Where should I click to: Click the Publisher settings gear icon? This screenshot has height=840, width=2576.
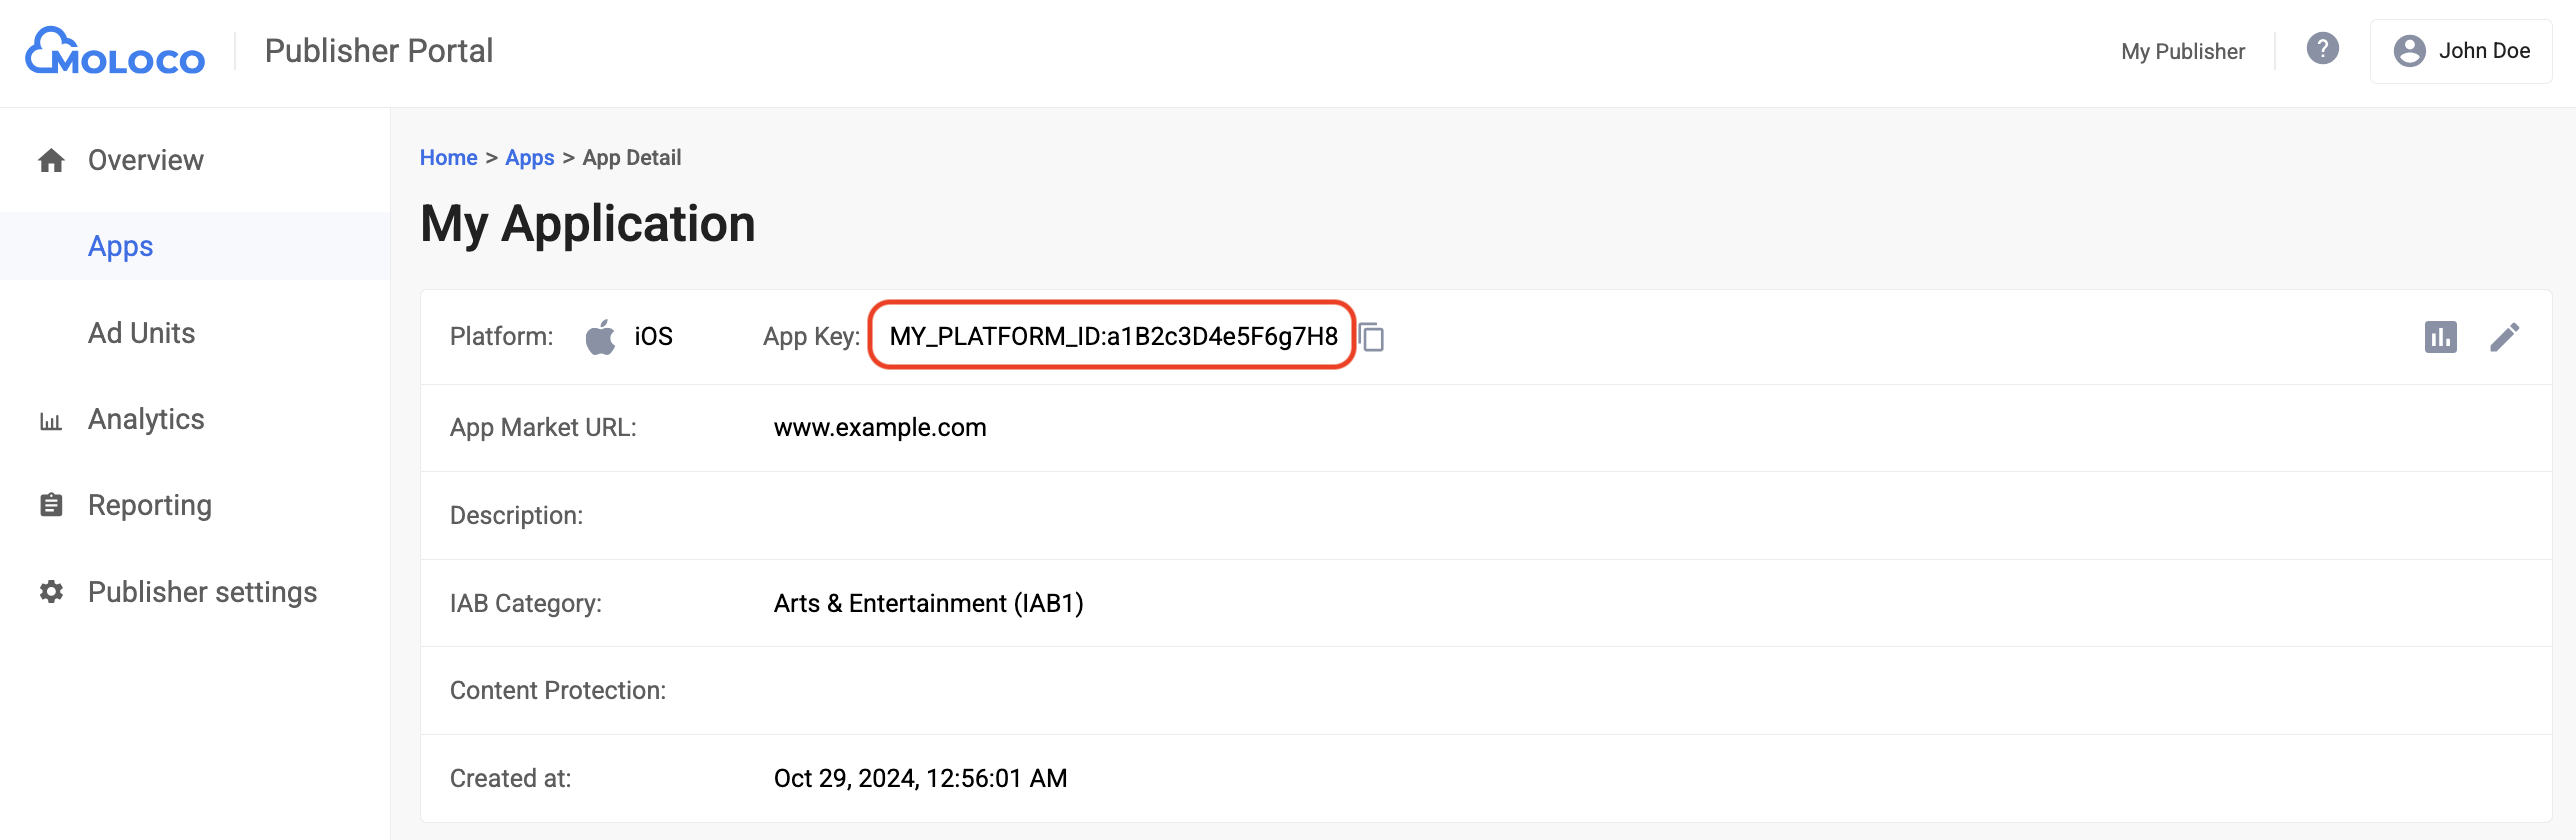pyautogui.click(x=51, y=592)
